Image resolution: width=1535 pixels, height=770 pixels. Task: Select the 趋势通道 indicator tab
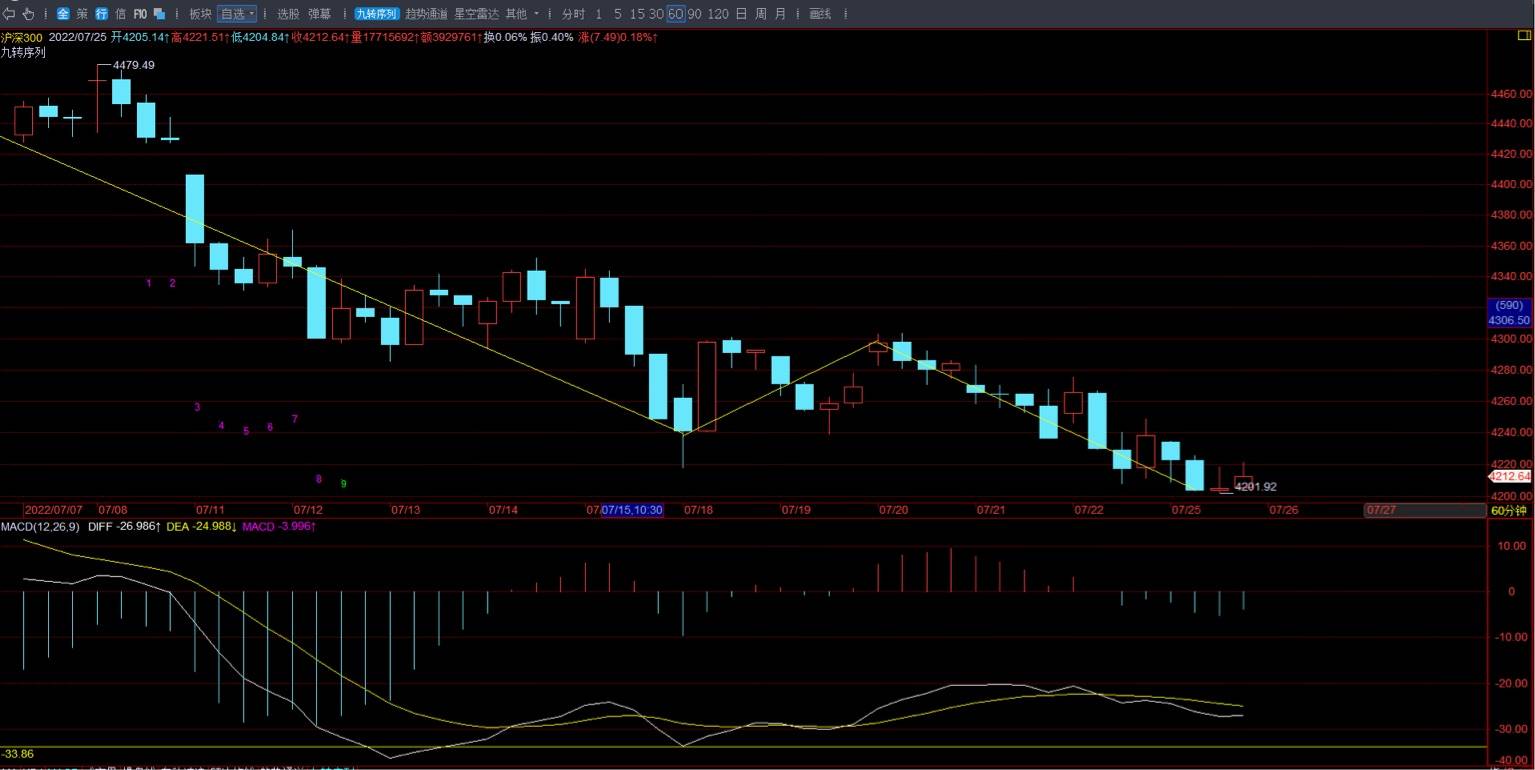(426, 14)
